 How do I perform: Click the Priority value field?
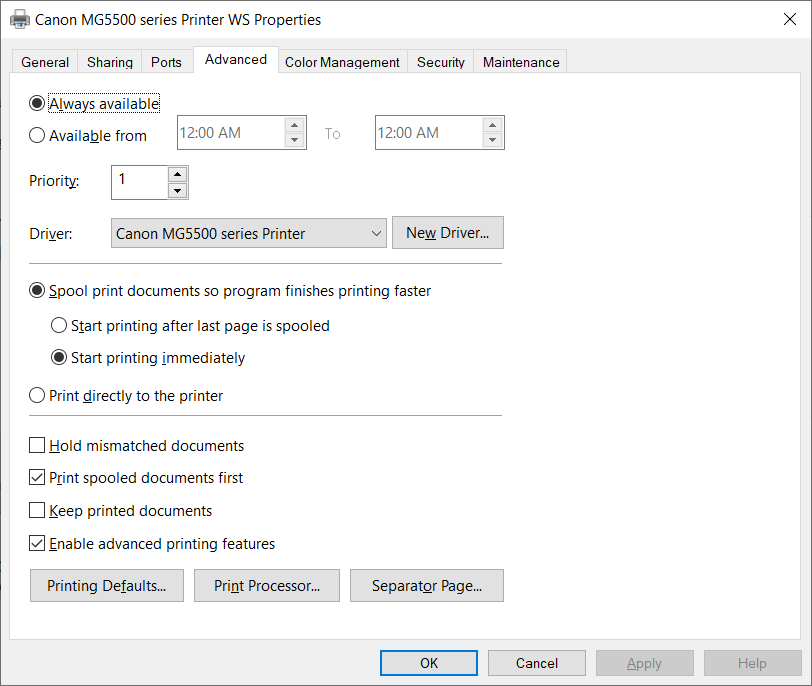pos(140,182)
